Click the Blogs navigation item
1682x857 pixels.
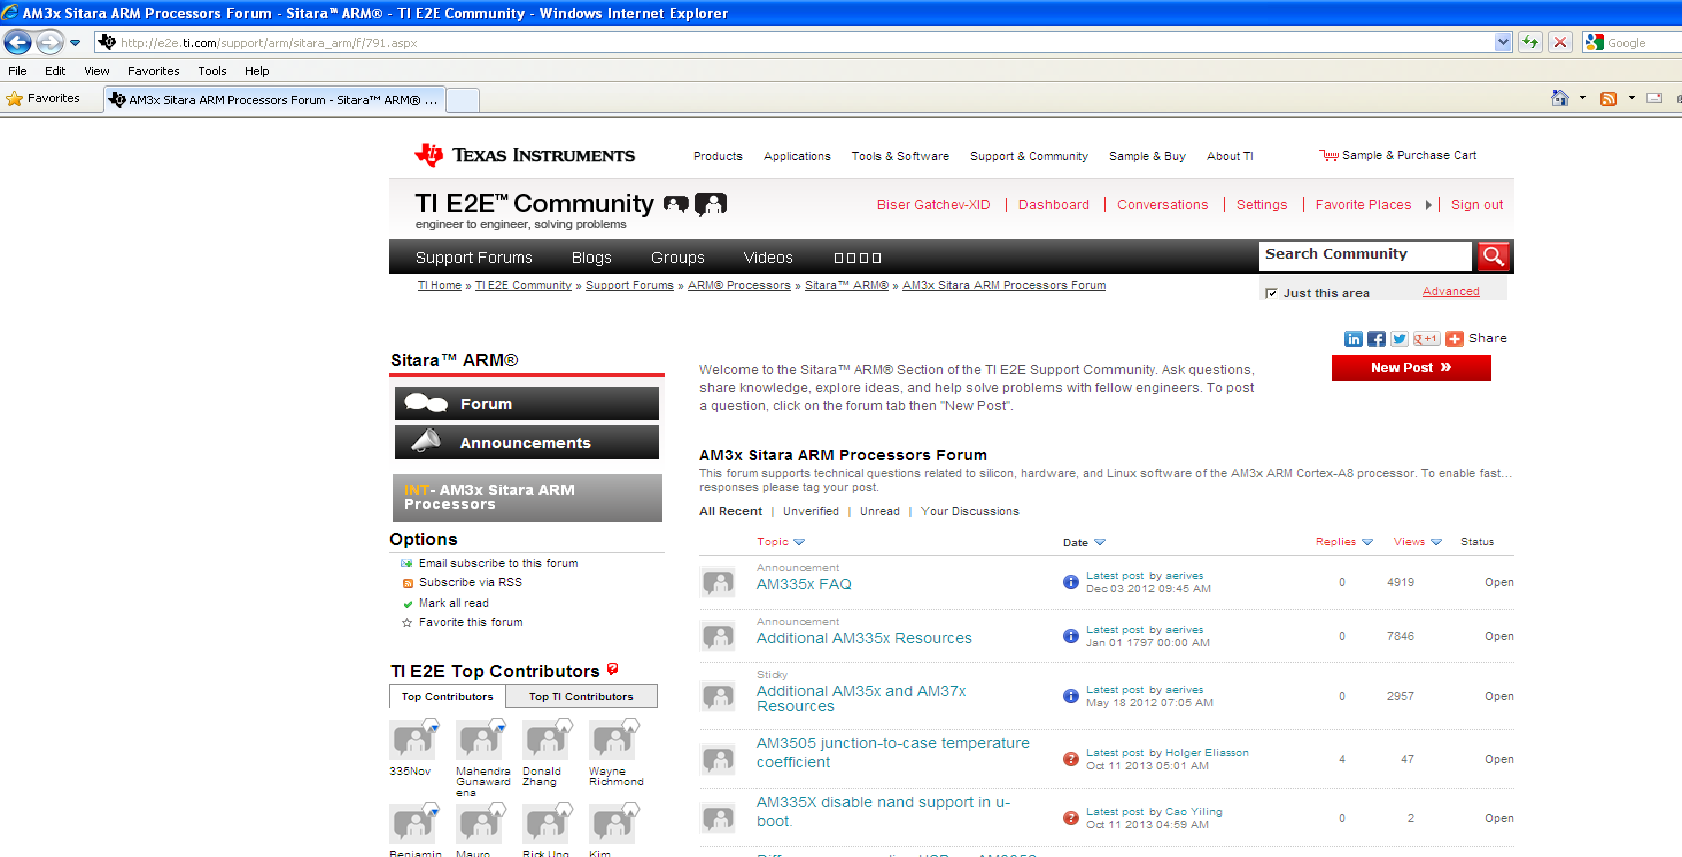(591, 257)
